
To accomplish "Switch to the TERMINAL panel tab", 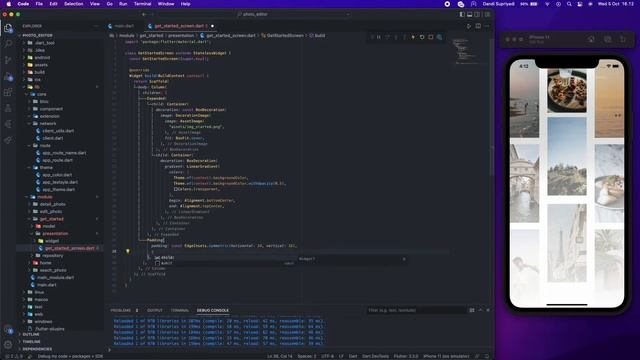I will point(180,311).
